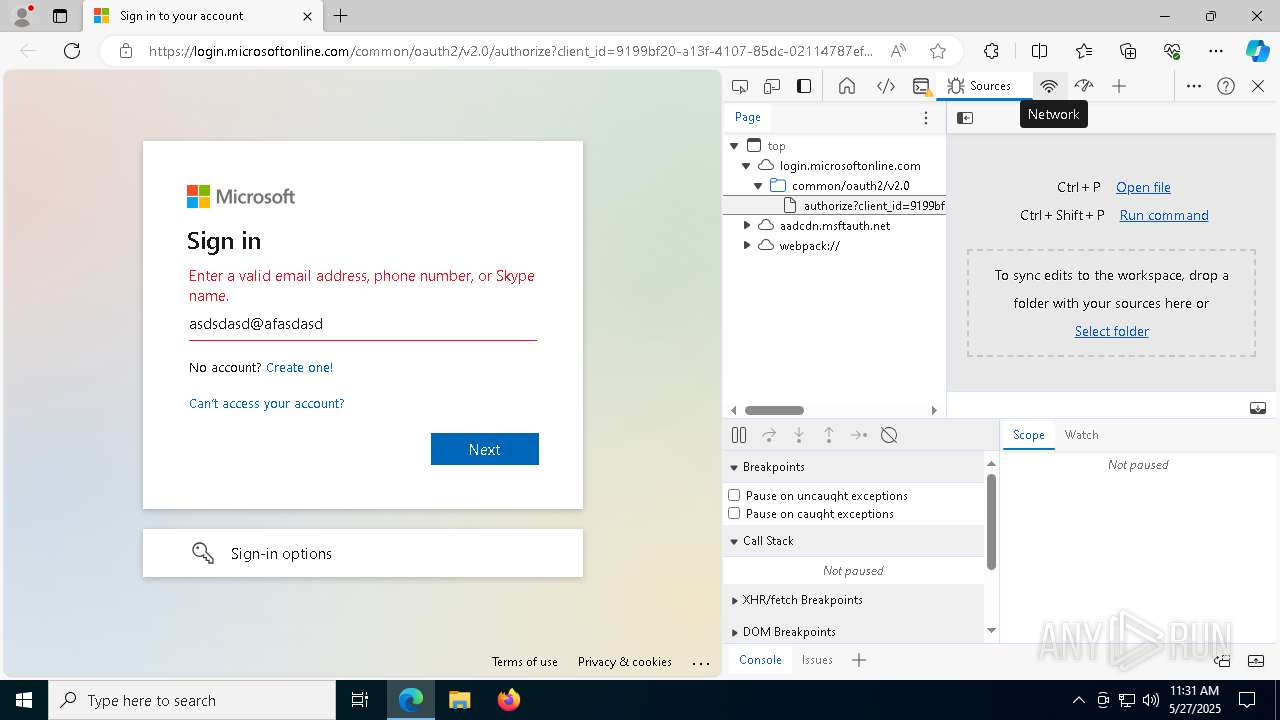Open the Elements panel icon
The image size is (1280, 720).
(x=886, y=86)
